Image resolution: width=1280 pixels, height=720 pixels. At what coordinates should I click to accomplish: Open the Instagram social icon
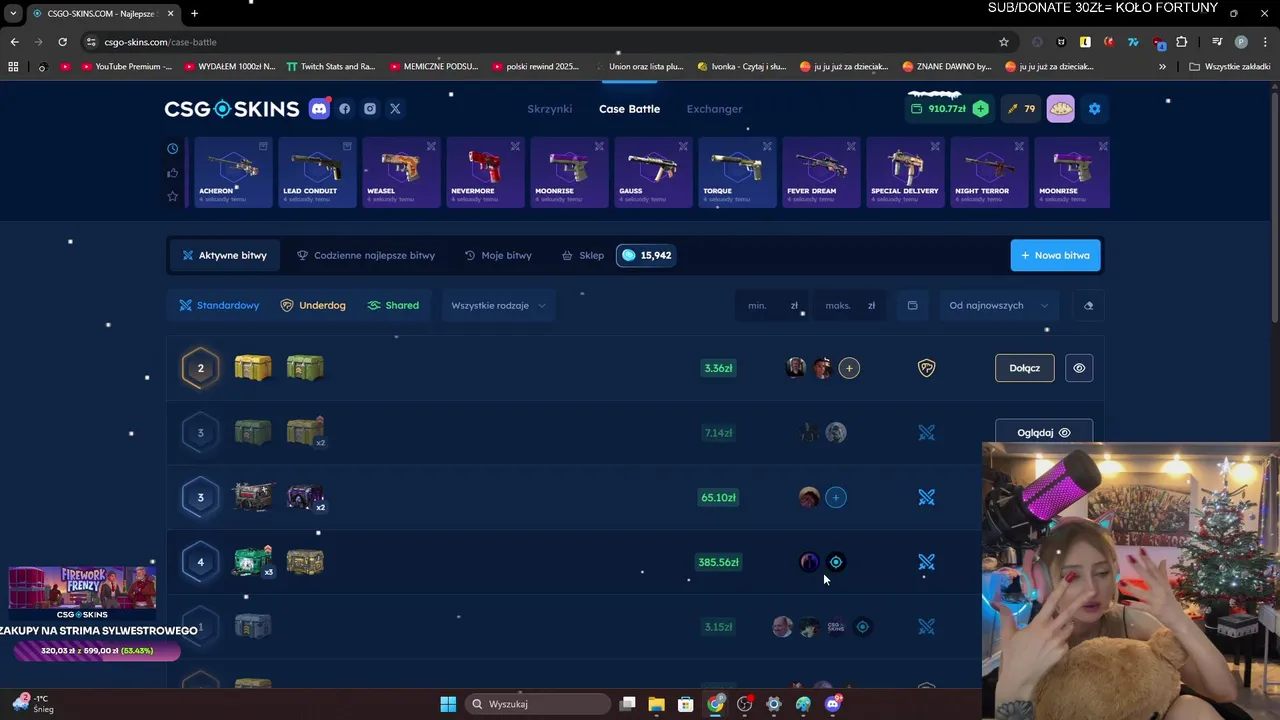370,109
